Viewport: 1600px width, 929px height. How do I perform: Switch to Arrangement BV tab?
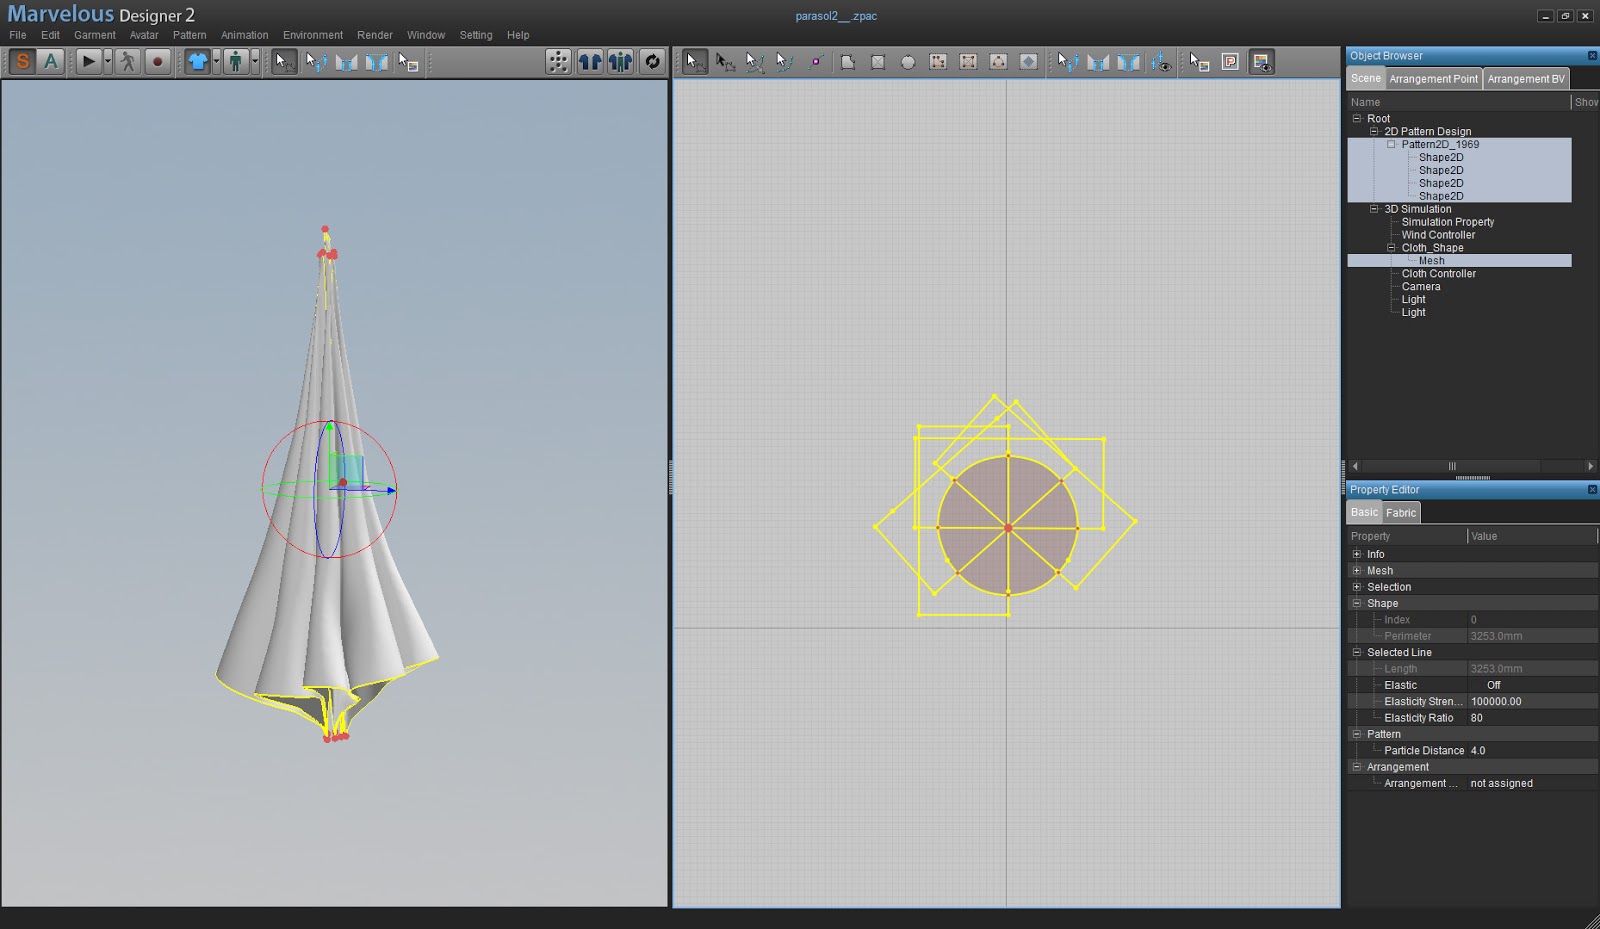(1526, 79)
